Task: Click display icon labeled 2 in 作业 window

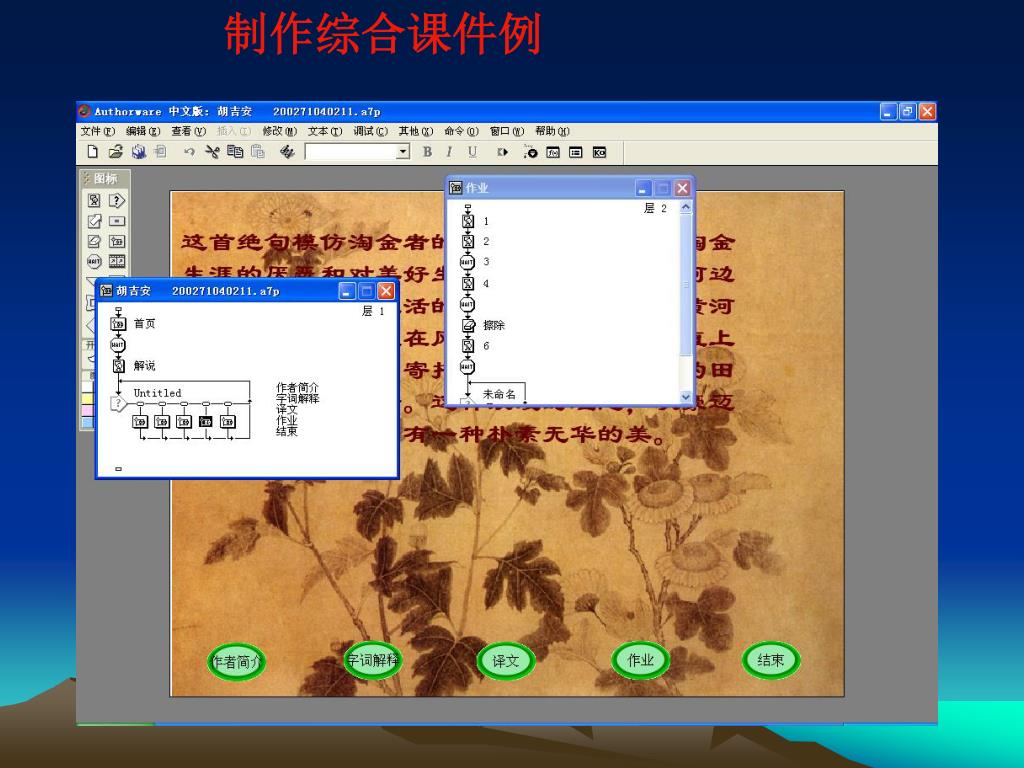Action: (468, 242)
